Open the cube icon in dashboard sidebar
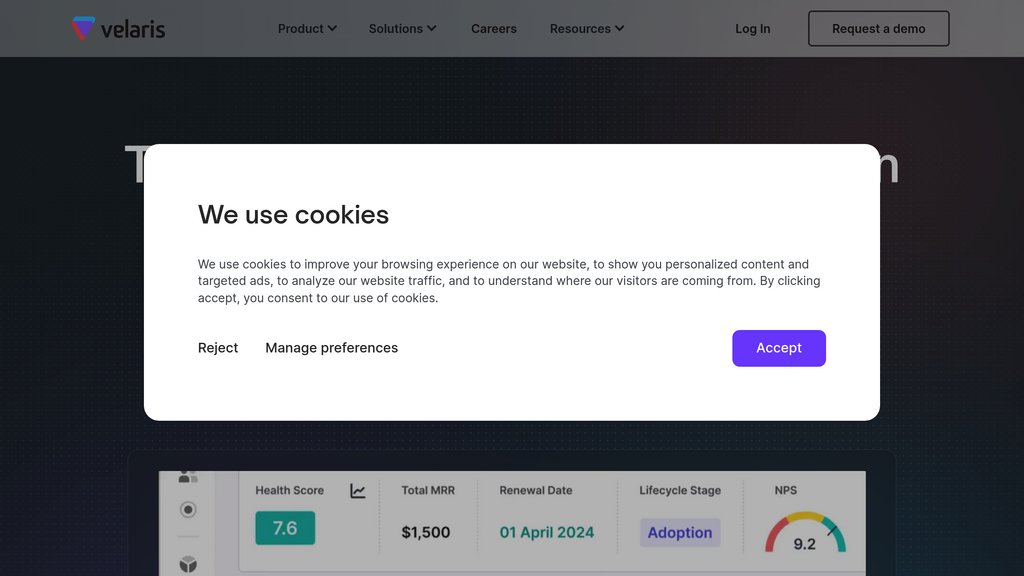Viewport: 1024px width, 576px height. coord(188,564)
